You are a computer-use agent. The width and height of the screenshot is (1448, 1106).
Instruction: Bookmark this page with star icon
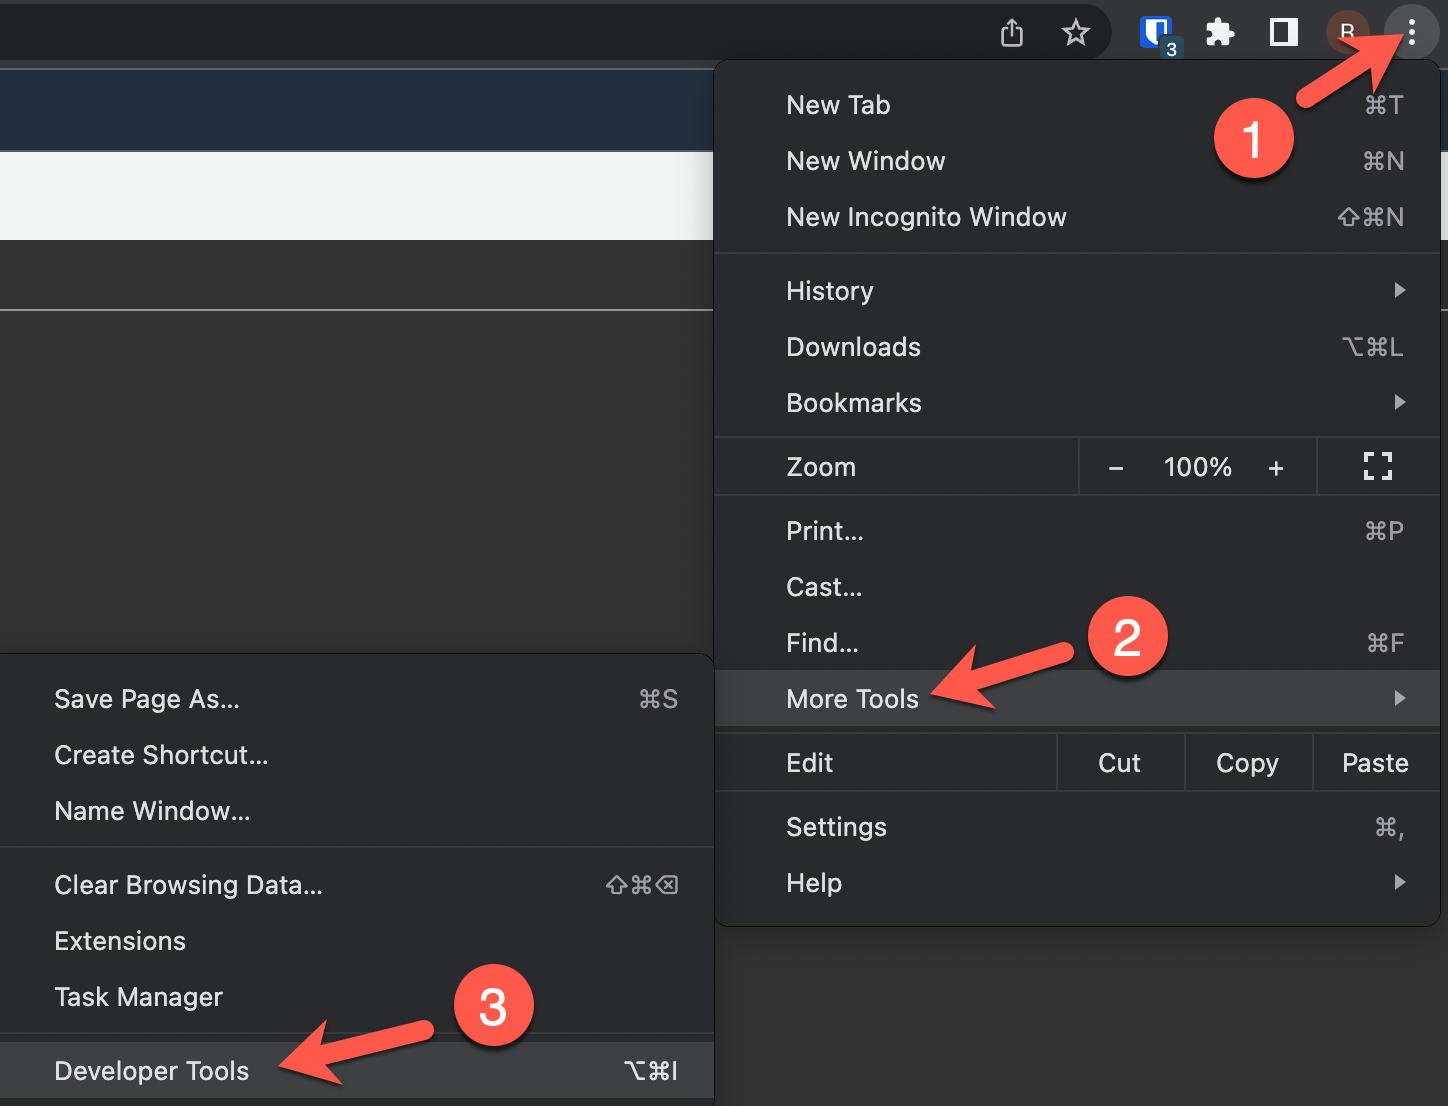[1075, 33]
